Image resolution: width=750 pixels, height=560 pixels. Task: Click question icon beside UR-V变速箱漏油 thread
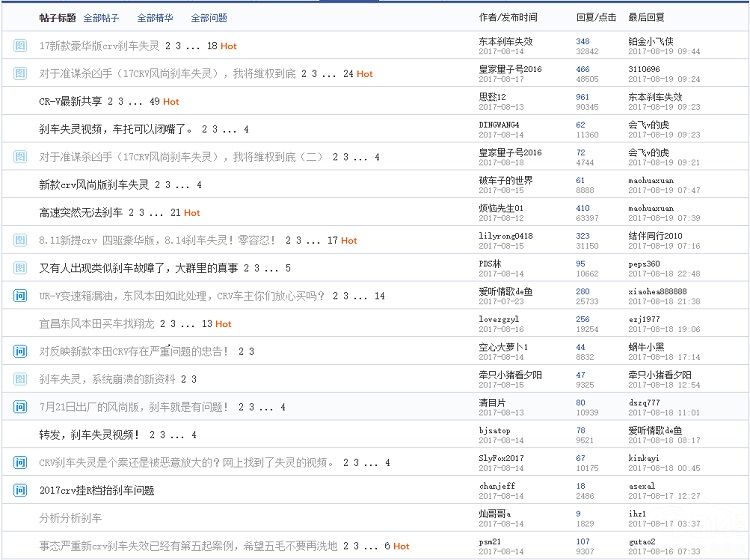[x=20, y=296]
